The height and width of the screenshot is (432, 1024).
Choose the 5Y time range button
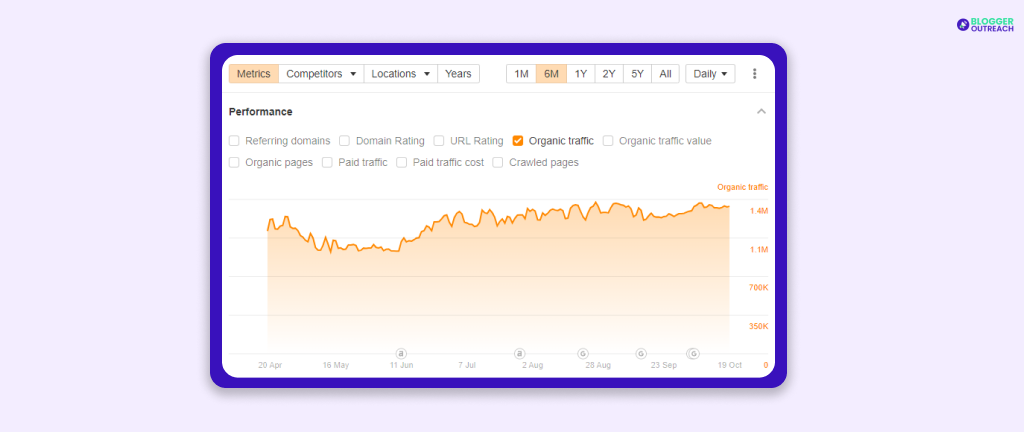coord(637,74)
